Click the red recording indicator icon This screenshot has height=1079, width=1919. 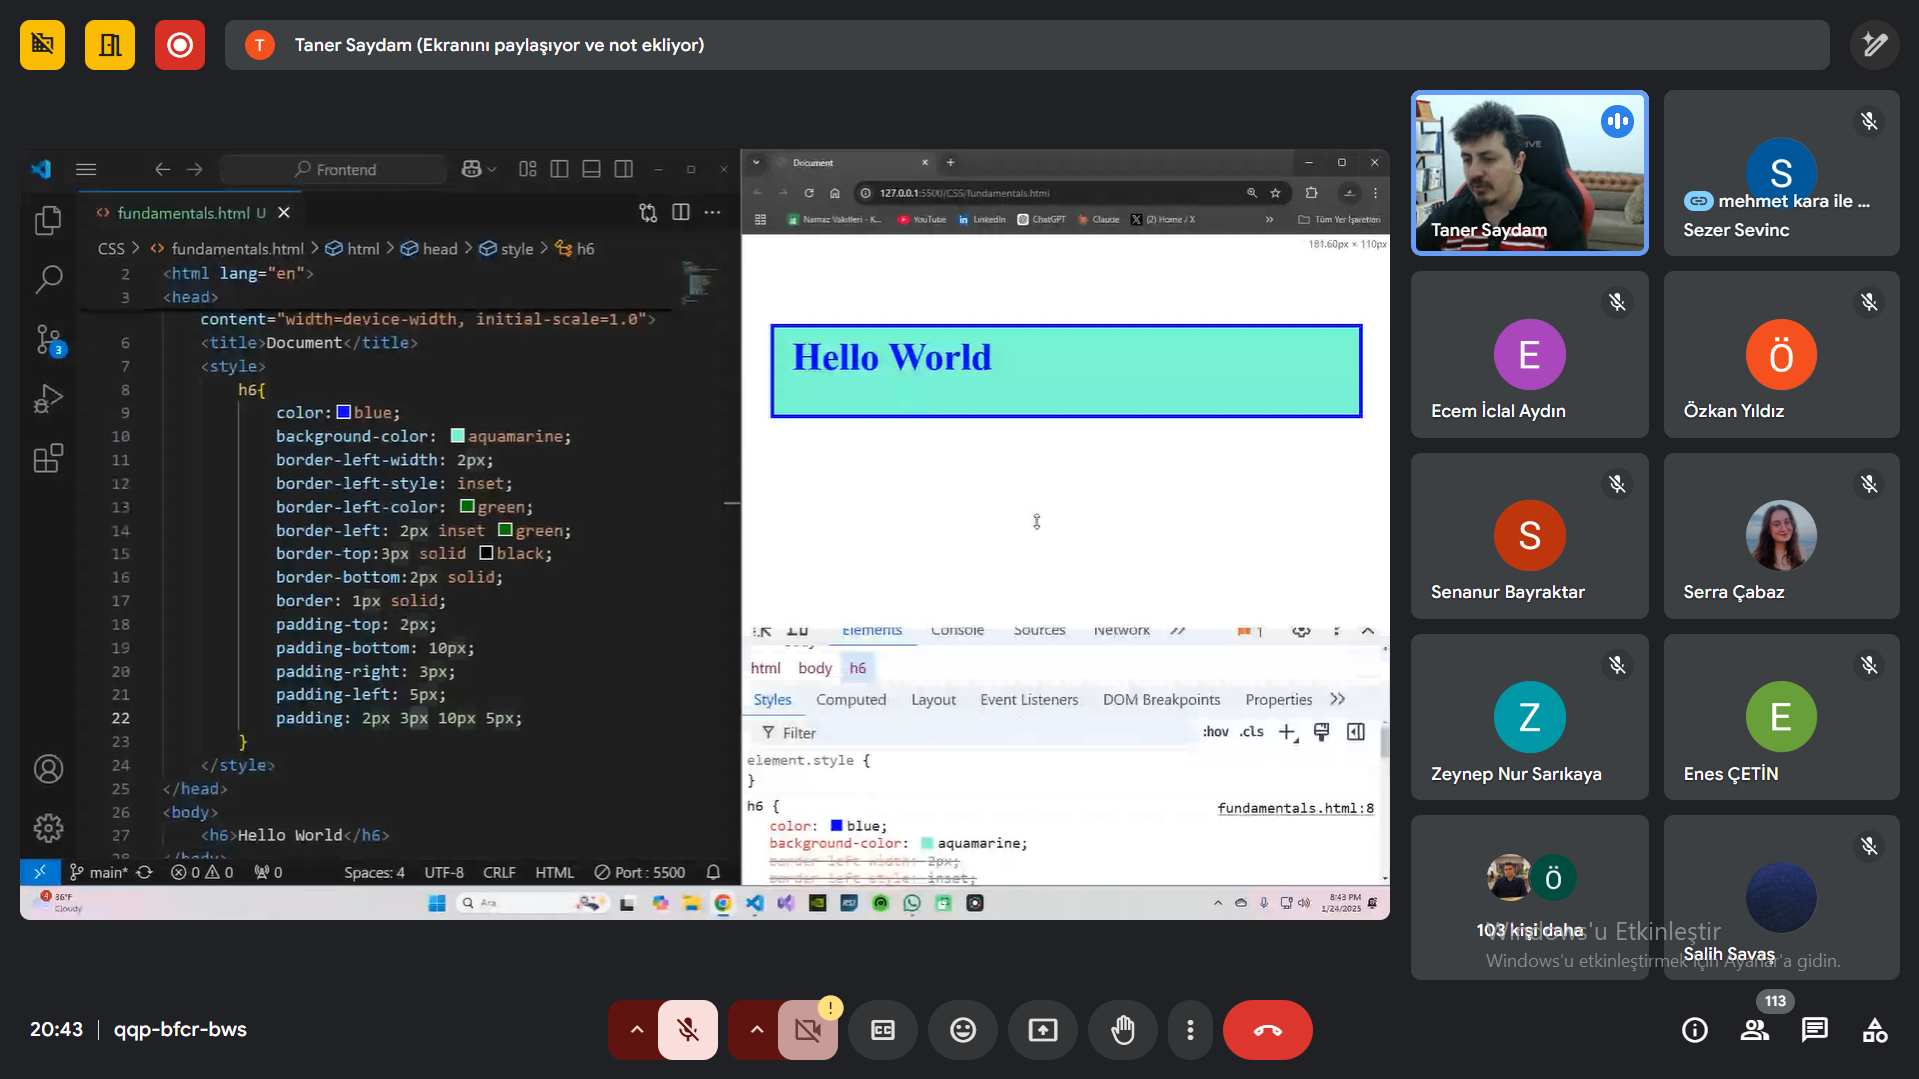tap(180, 45)
